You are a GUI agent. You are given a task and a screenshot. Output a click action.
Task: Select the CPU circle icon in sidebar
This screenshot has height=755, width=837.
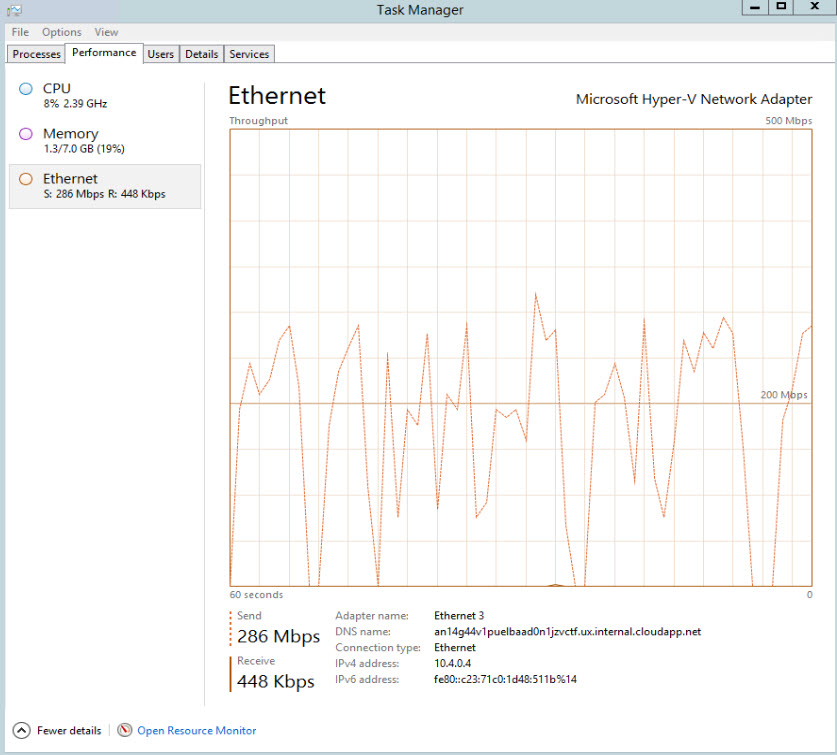coord(24,88)
